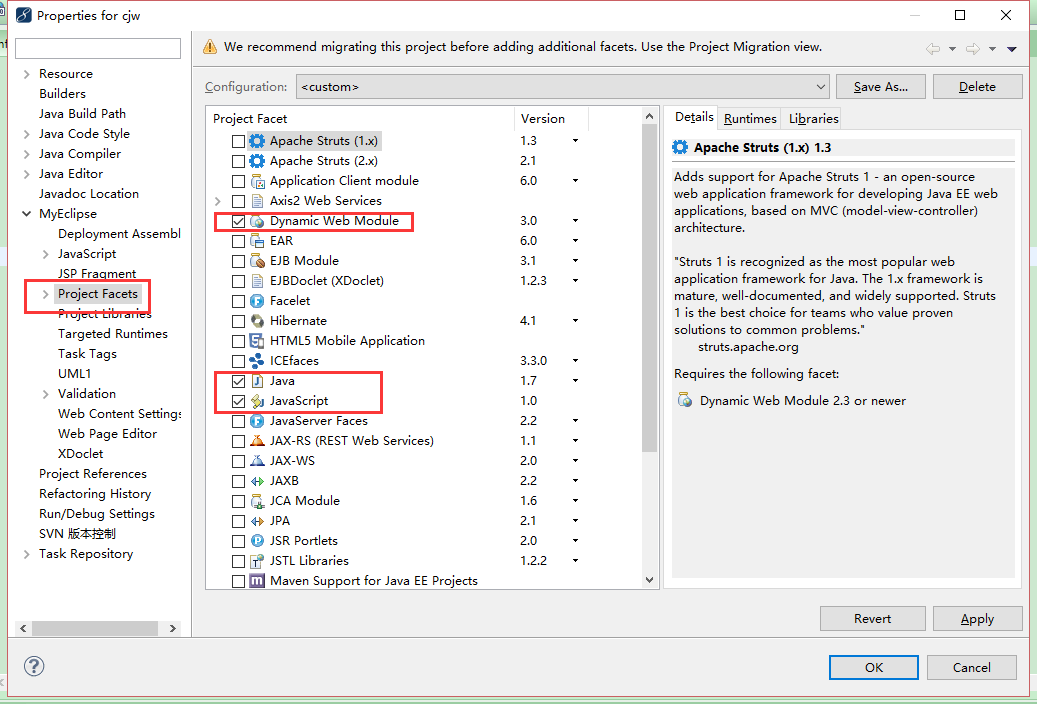Click the Axis2 Web Services document icon
Screen dimensions: 1037x704
click(x=257, y=200)
